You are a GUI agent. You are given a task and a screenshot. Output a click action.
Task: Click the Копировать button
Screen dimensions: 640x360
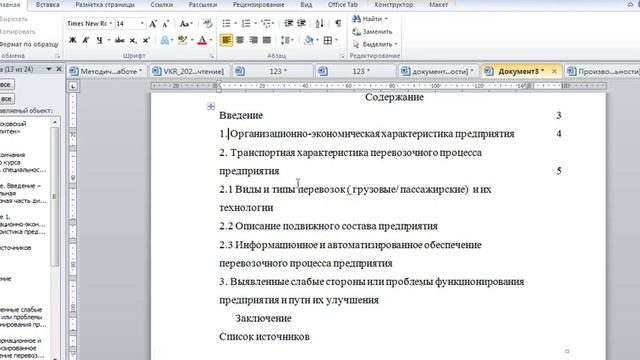click(18, 31)
